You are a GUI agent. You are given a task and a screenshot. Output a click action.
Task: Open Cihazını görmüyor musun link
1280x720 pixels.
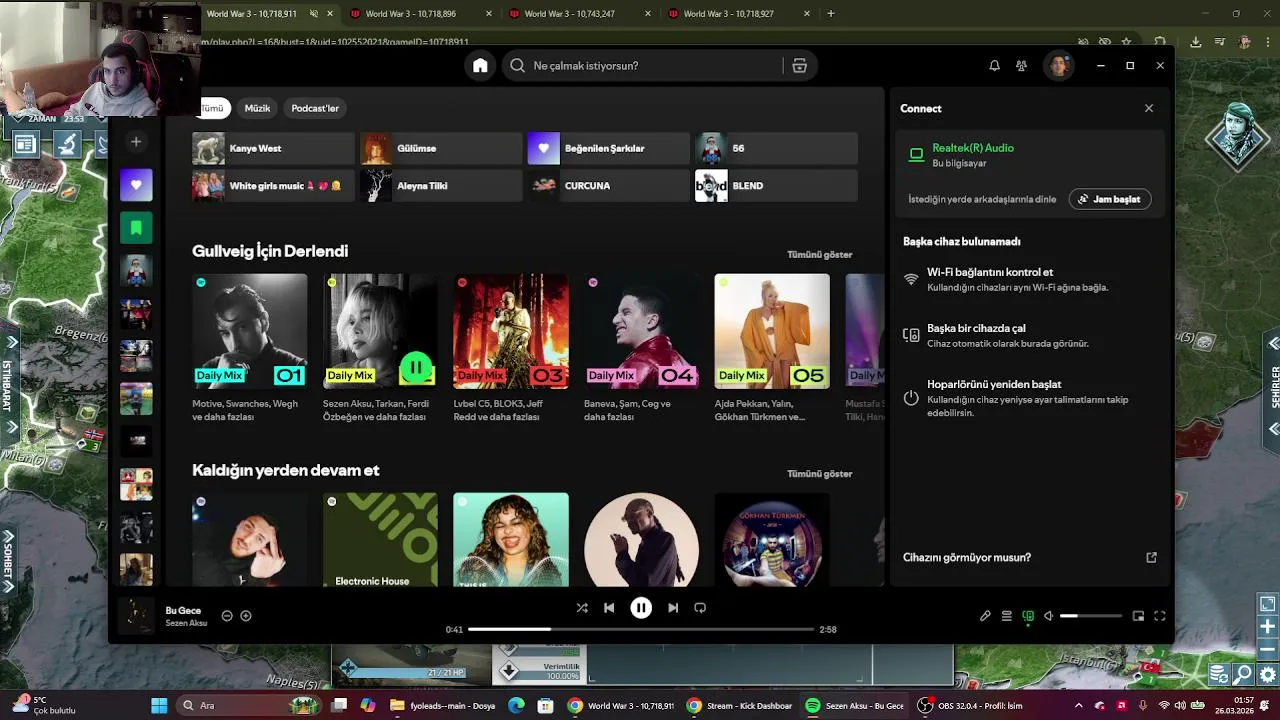point(1030,558)
